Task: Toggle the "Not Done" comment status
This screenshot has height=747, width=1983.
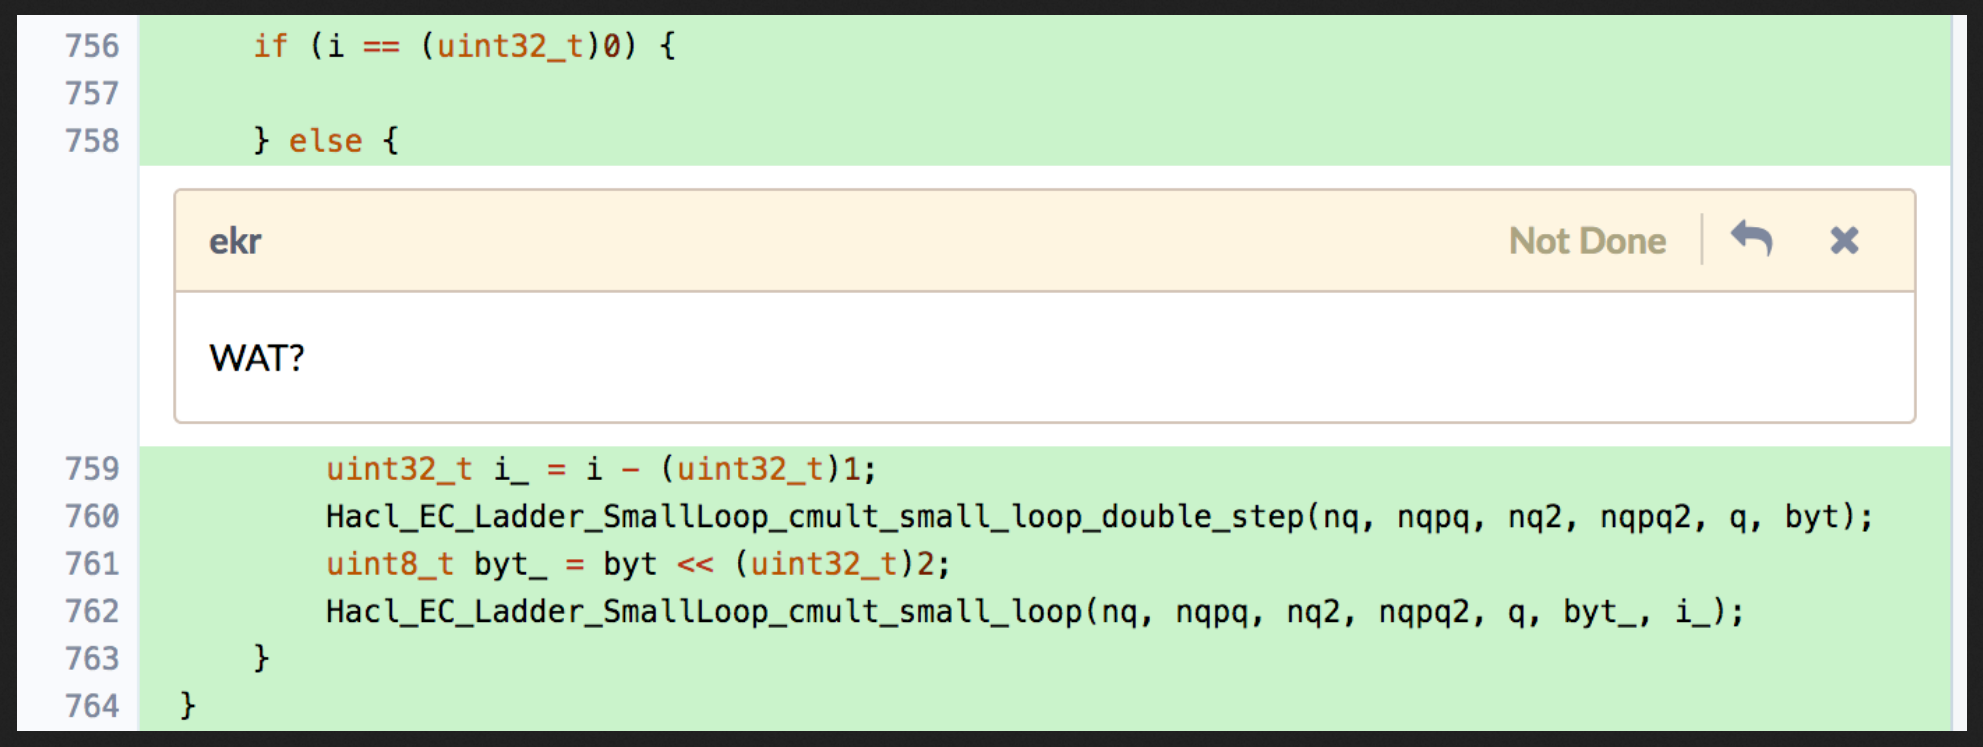Action: coord(1587,241)
